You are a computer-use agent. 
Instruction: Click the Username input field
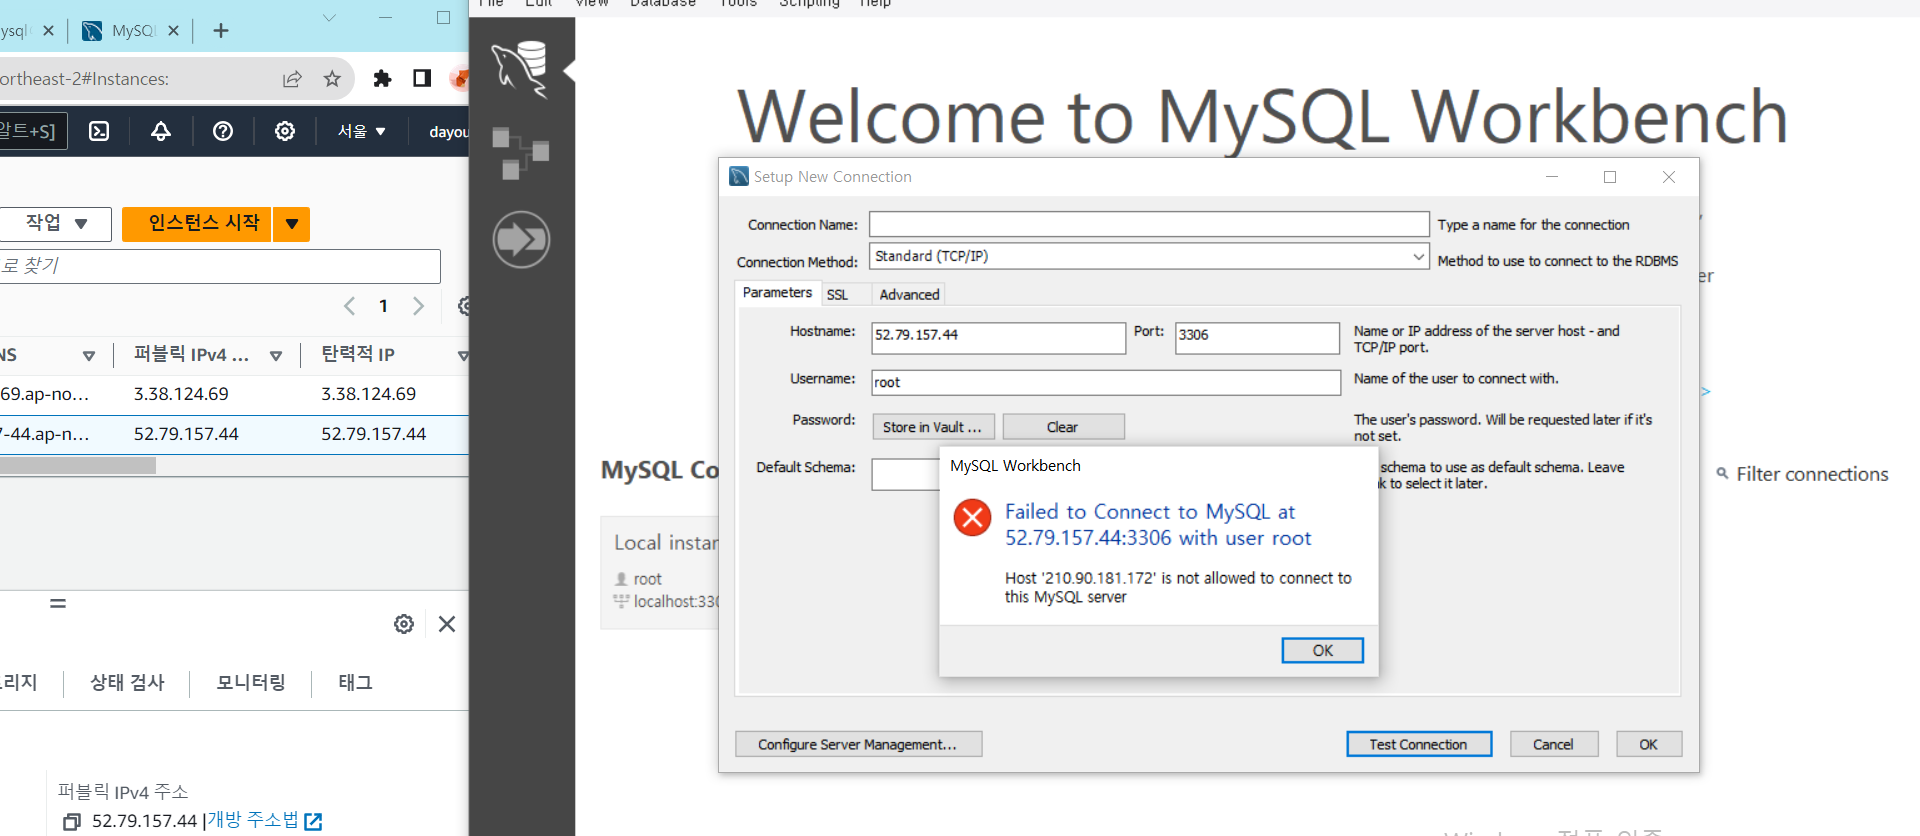click(x=1106, y=382)
